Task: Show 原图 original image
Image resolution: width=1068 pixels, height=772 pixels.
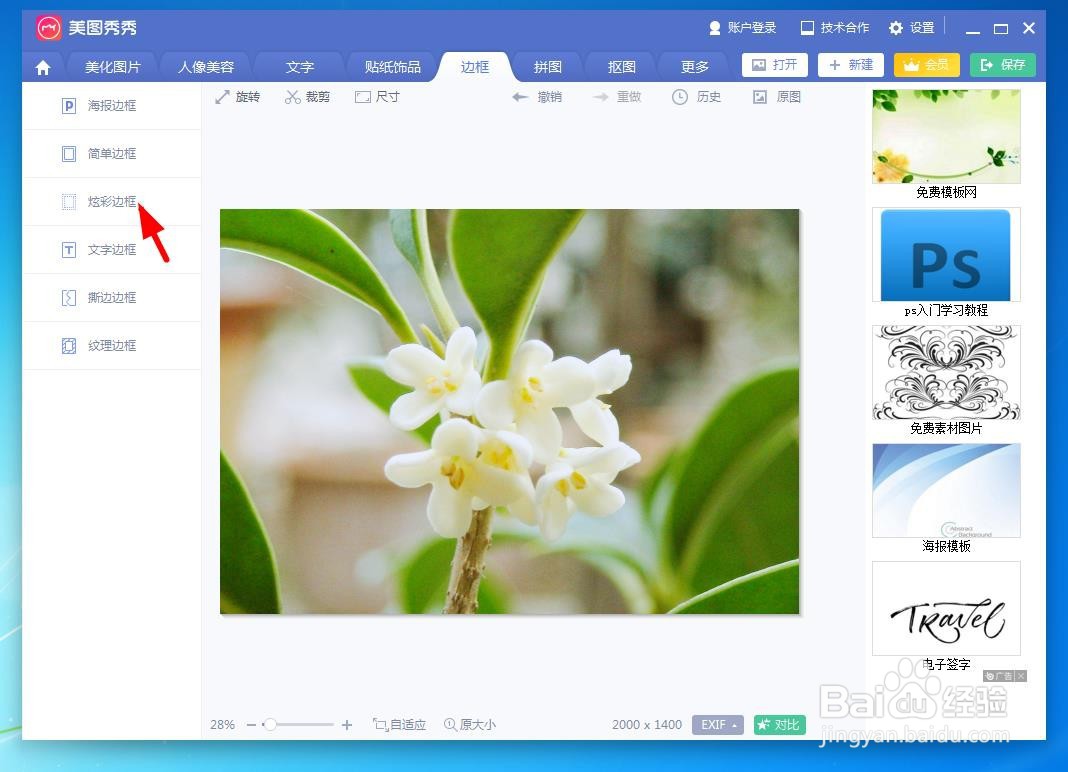Action: point(776,97)
